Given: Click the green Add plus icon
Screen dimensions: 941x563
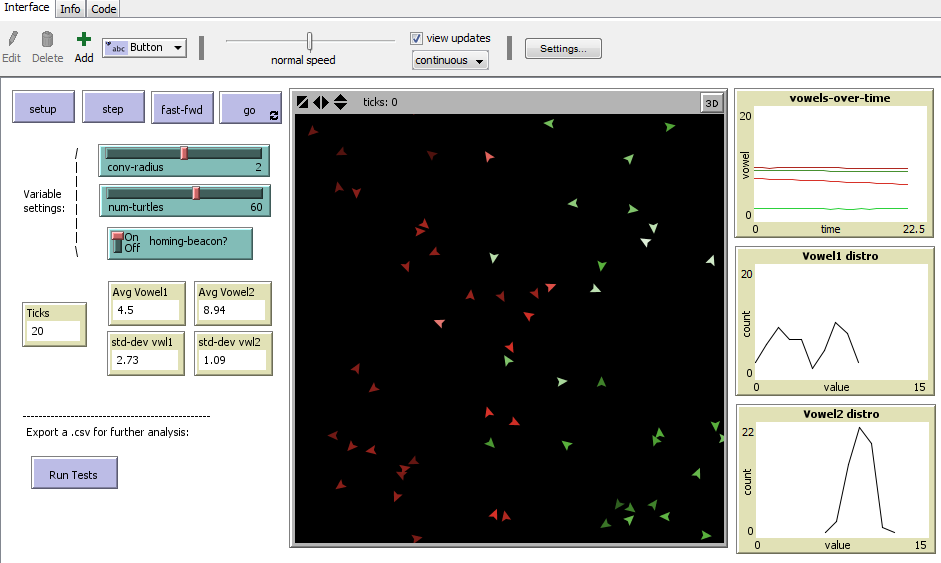Looking at the screenshot, I should click(84, 40).
